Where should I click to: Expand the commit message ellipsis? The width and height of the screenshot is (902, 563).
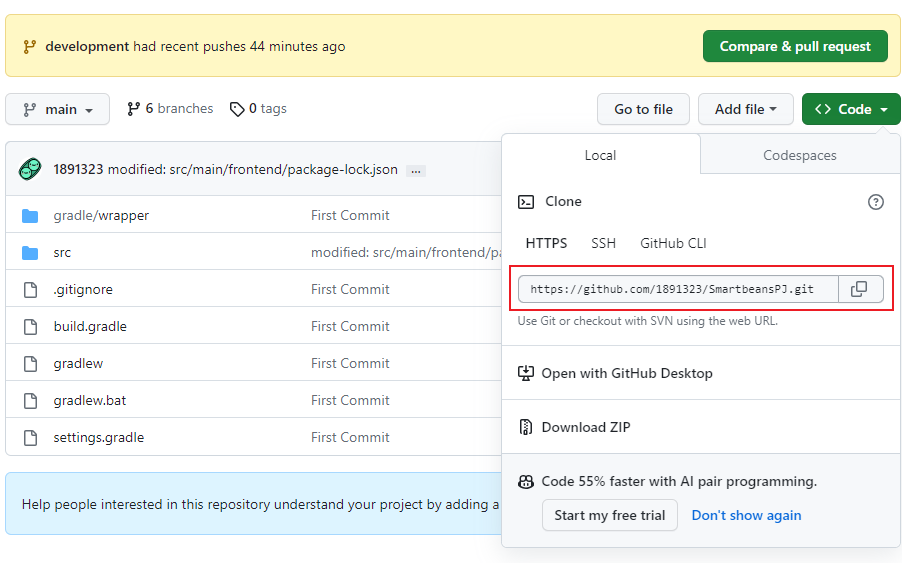[x=416, y=171]
